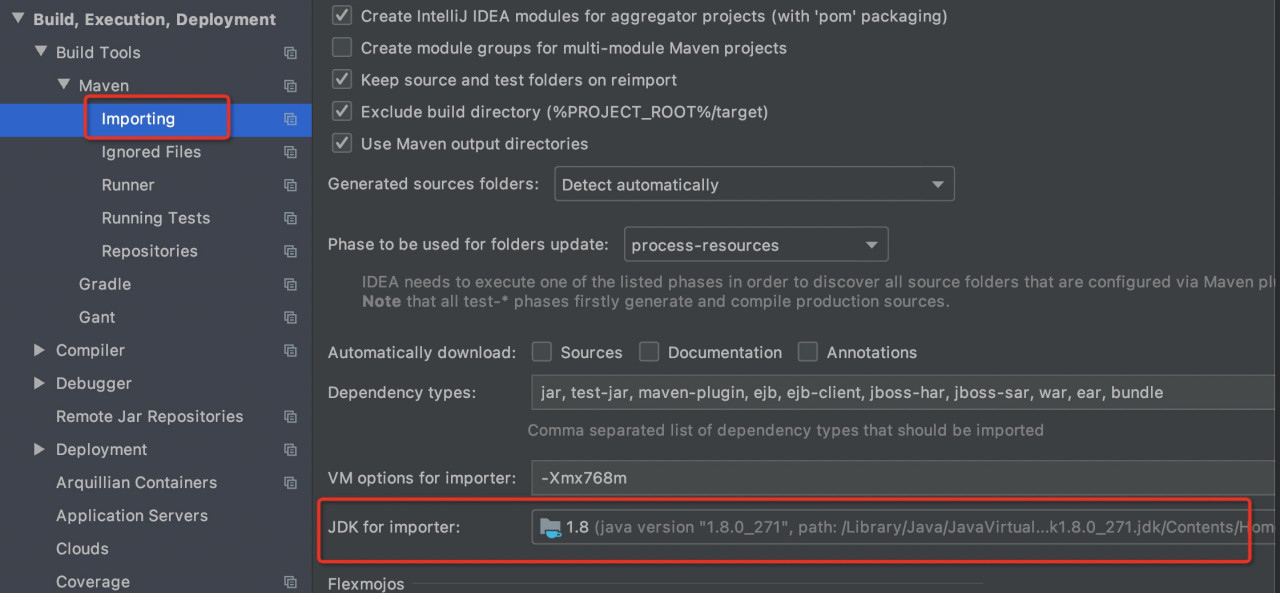Enable automatic download of Sources
The image size is (1280, 593).
coord(542,352)
